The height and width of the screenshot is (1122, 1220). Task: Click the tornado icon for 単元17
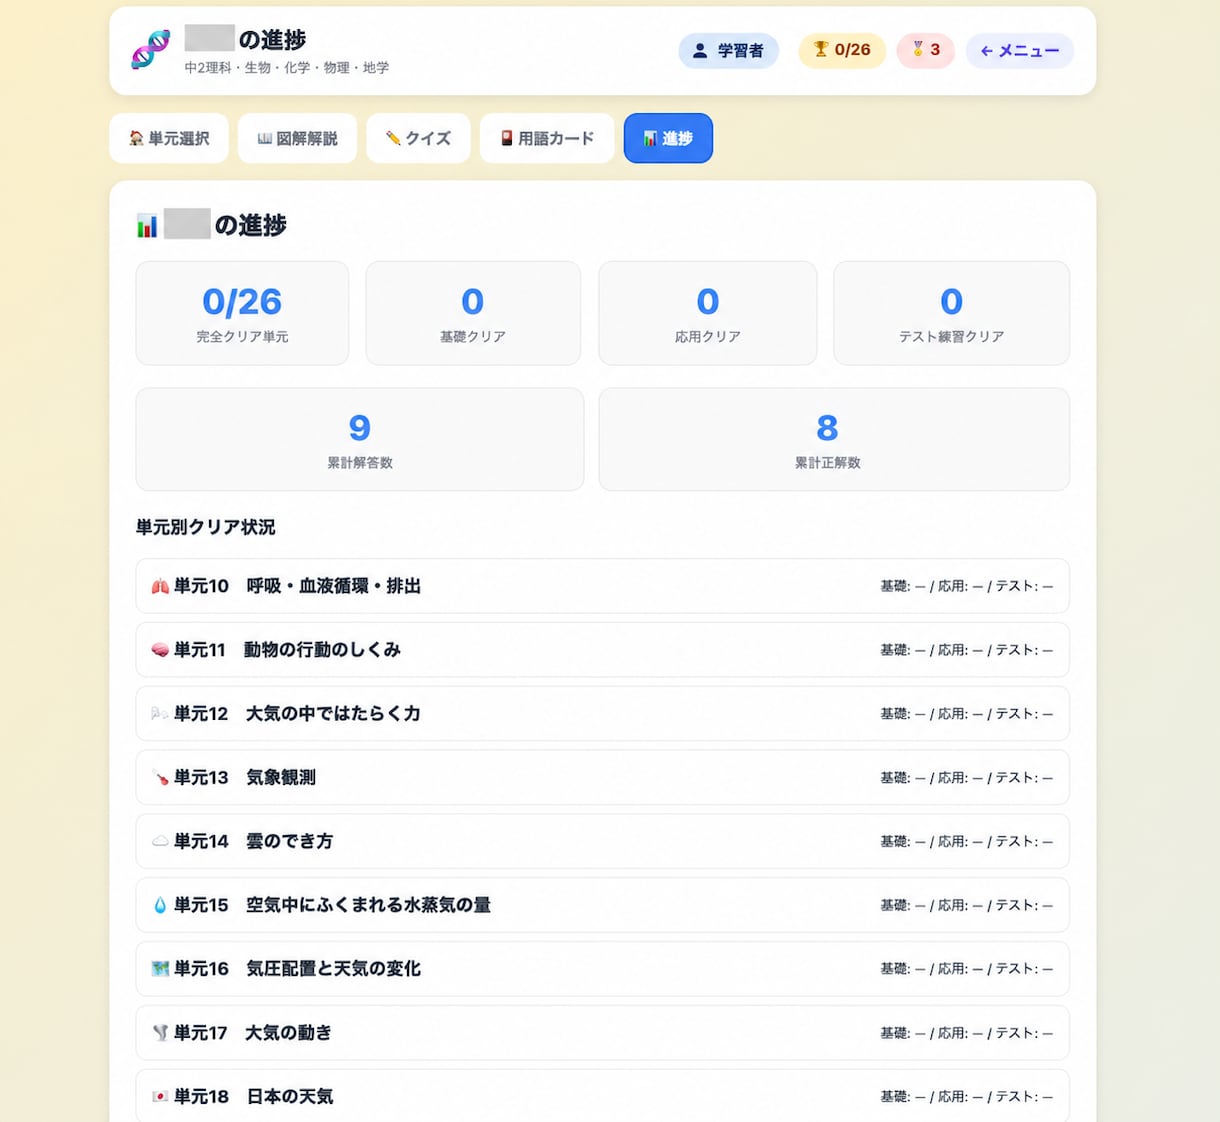(160, 1033)
